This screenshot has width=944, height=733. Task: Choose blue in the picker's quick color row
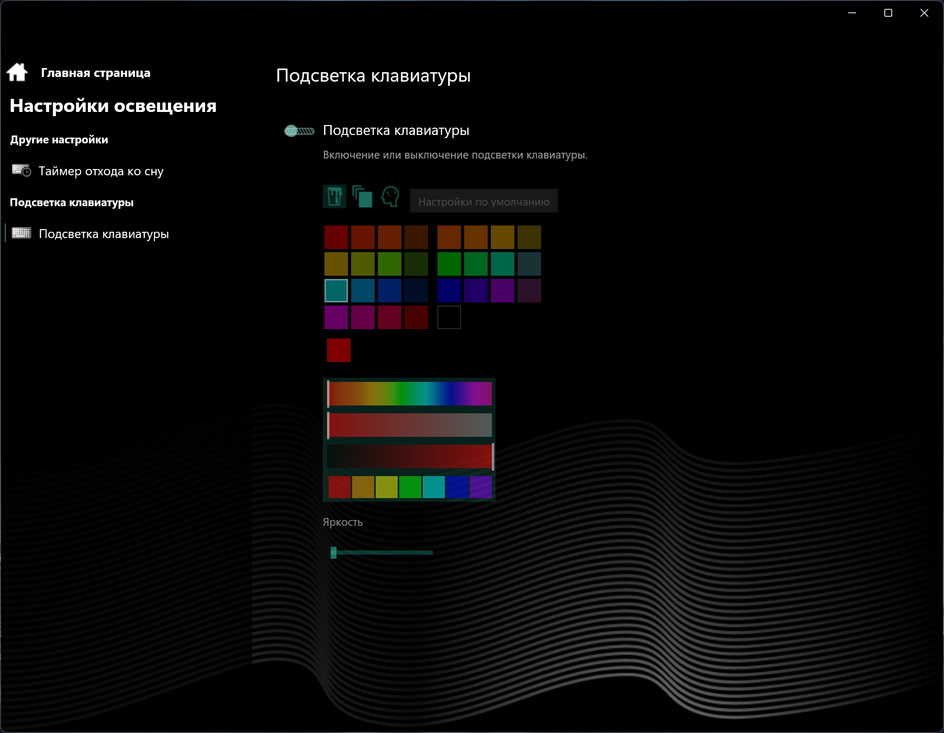[457, 487]
